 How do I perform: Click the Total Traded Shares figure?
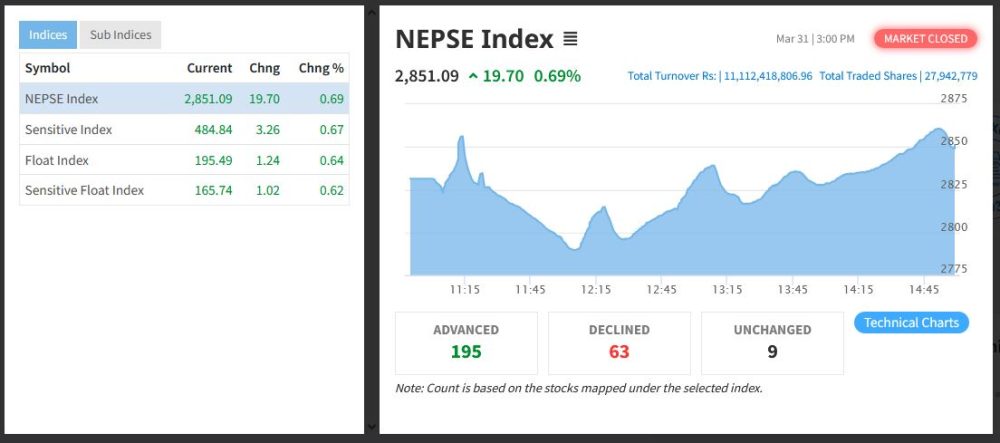[x=950, y=76]
